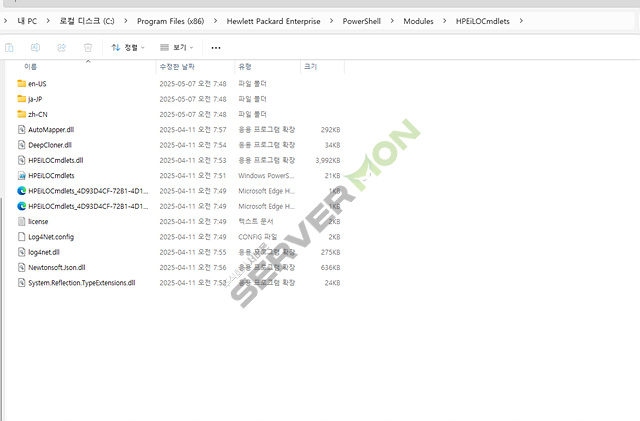Viewport: 640px width, 421px height.
Task: Go to 로컬 디스크 (C:) breadcrumb
Action: click(x=87, y=21)
